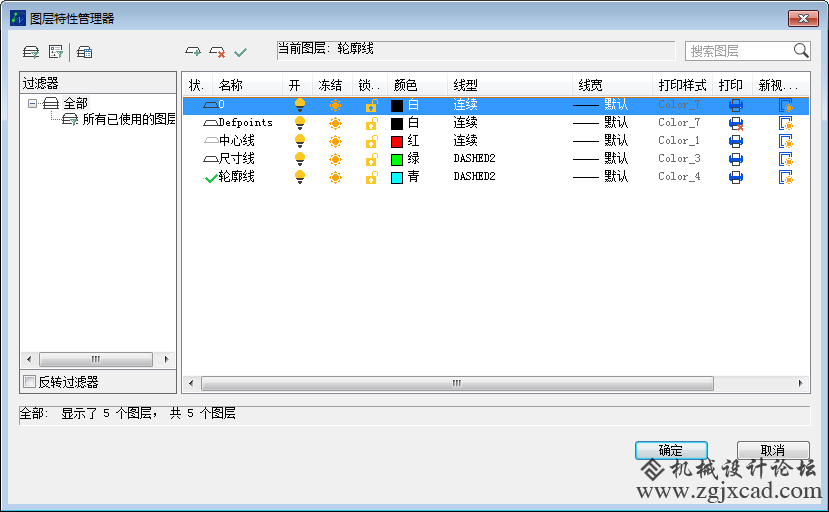Click the search magnifier icon

[x=801, y=51]
